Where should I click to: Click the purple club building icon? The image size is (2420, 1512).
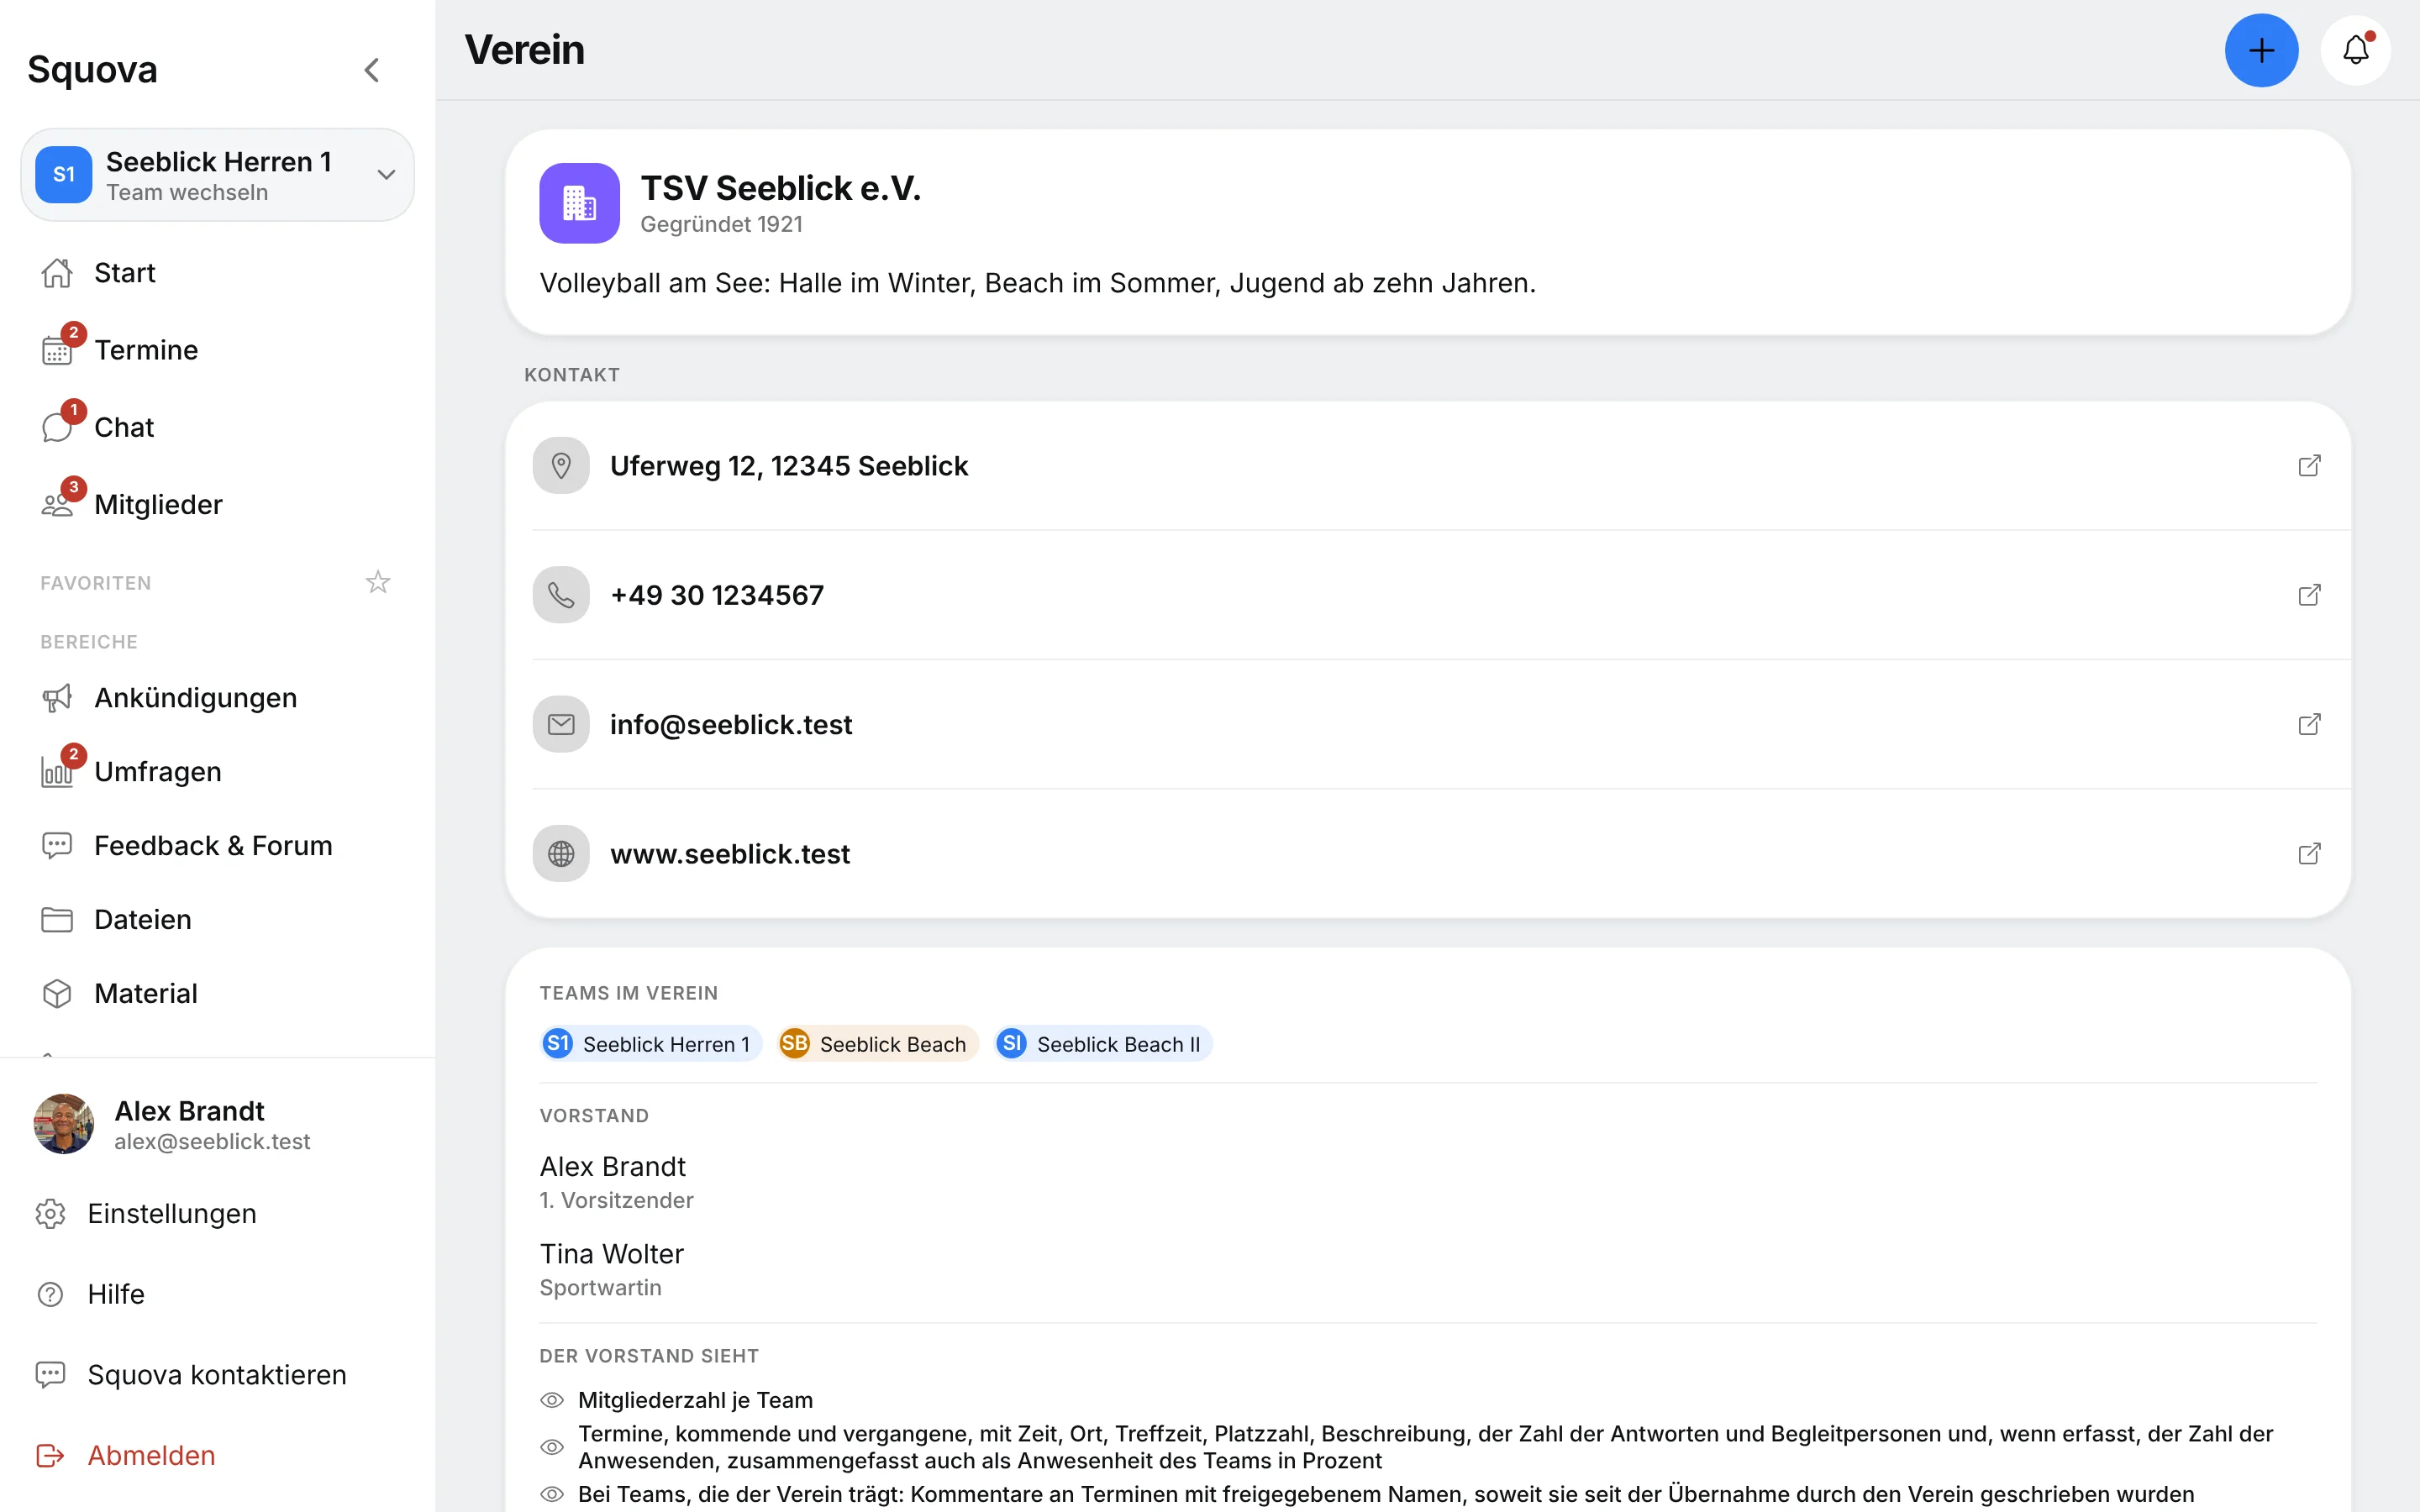click(x=579, y=203)
